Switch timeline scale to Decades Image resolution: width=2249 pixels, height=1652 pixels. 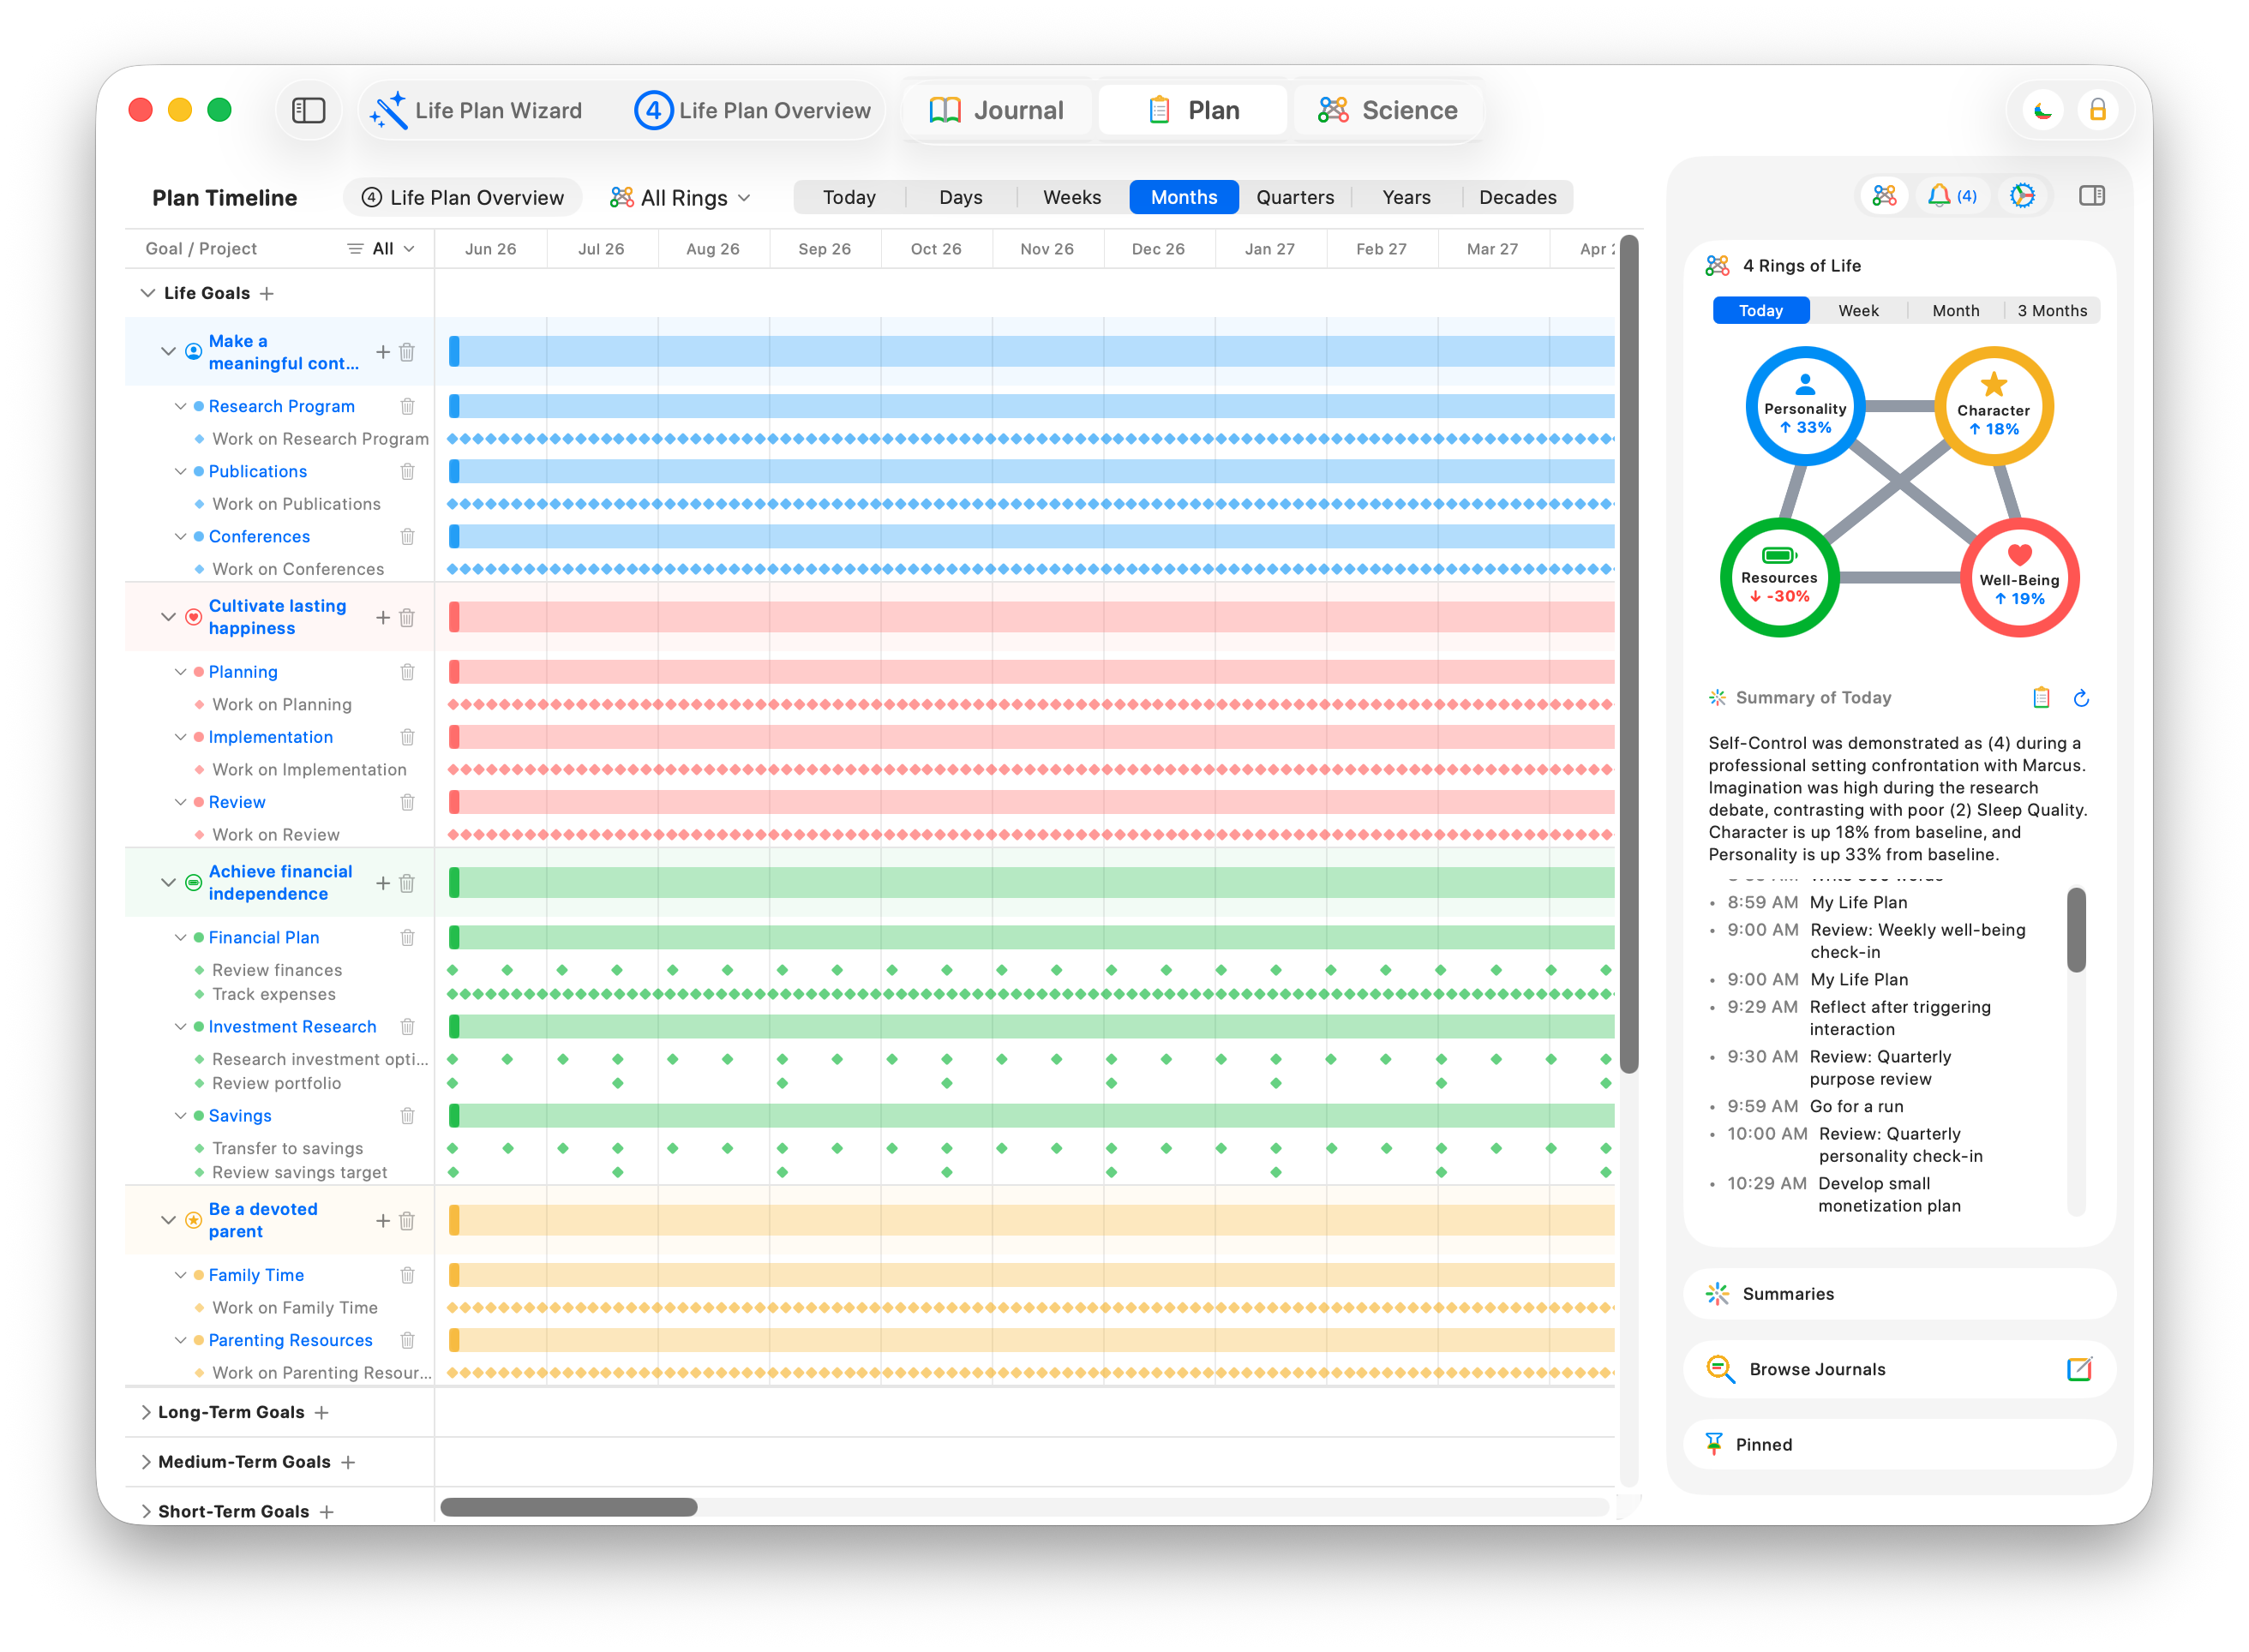coord(1517,197)
